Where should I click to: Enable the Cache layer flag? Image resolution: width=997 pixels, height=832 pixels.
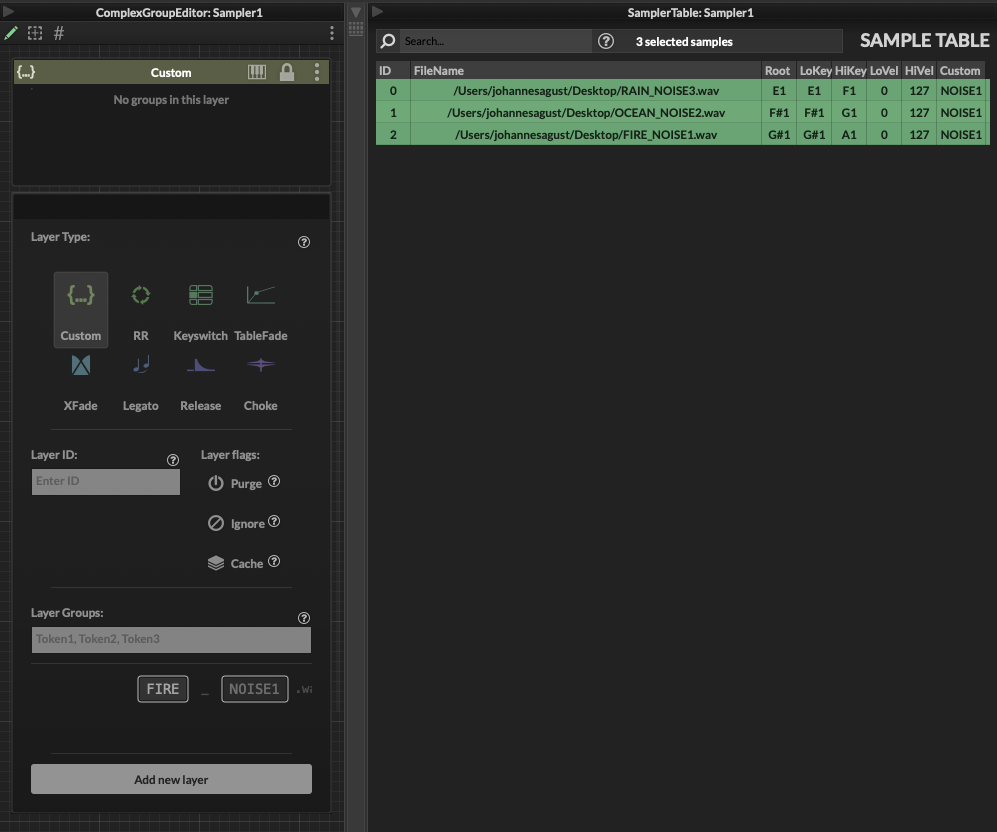(216, 563)
